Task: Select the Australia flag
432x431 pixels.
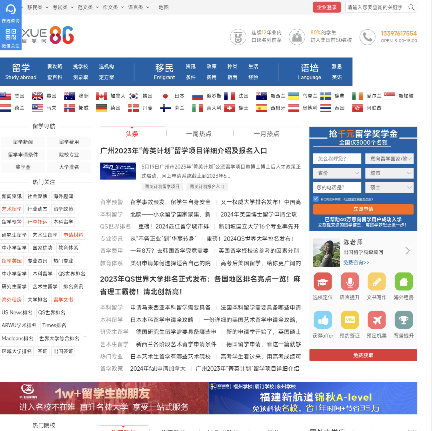Action: (69, 96)
